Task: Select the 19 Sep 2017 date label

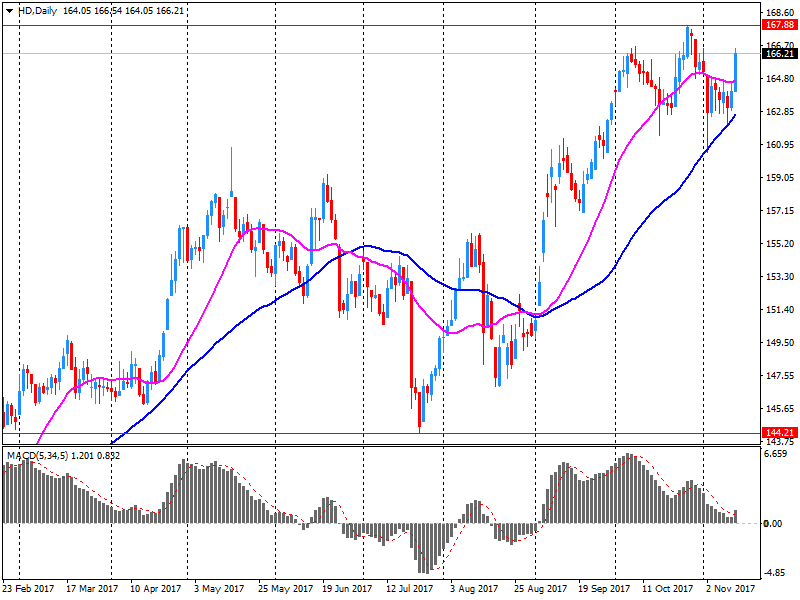Action: 605,588
